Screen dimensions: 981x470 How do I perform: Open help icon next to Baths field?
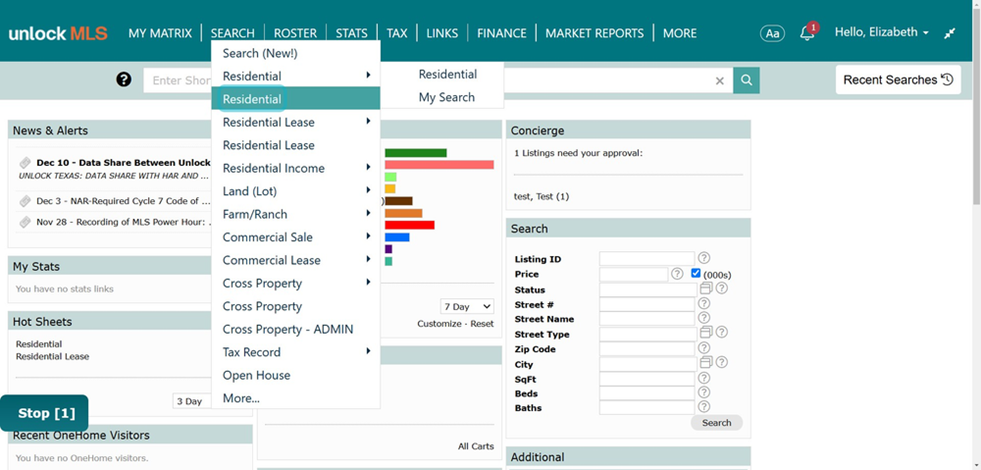coord(704,407)
